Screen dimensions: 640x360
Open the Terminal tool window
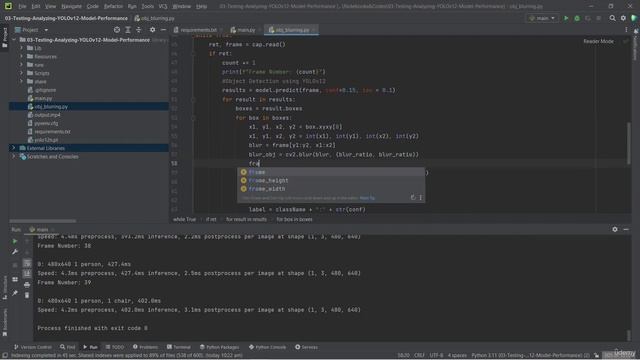[179, 347]
